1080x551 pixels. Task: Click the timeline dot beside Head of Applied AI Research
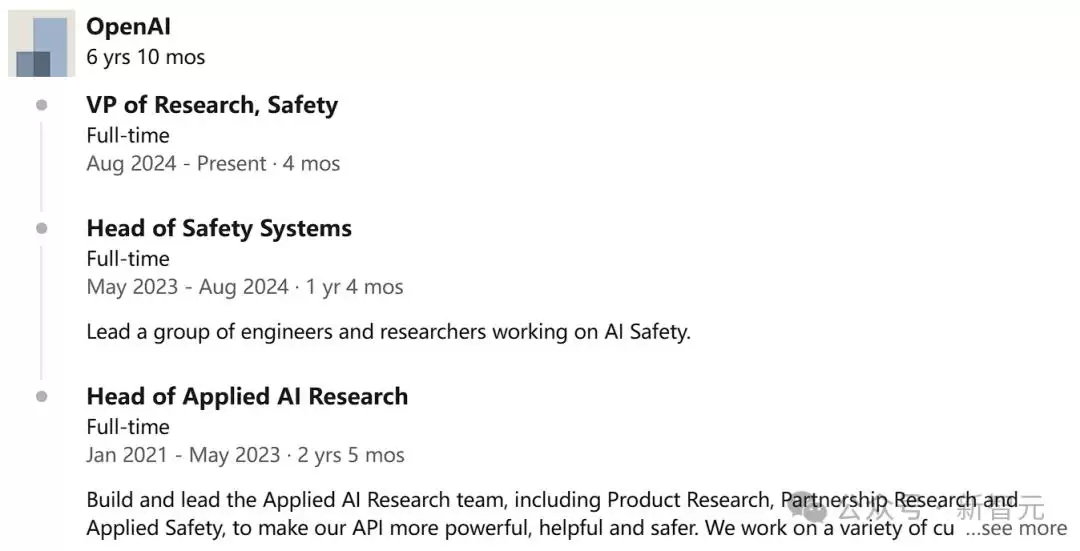pyautogui.click(x=42, y=396)
